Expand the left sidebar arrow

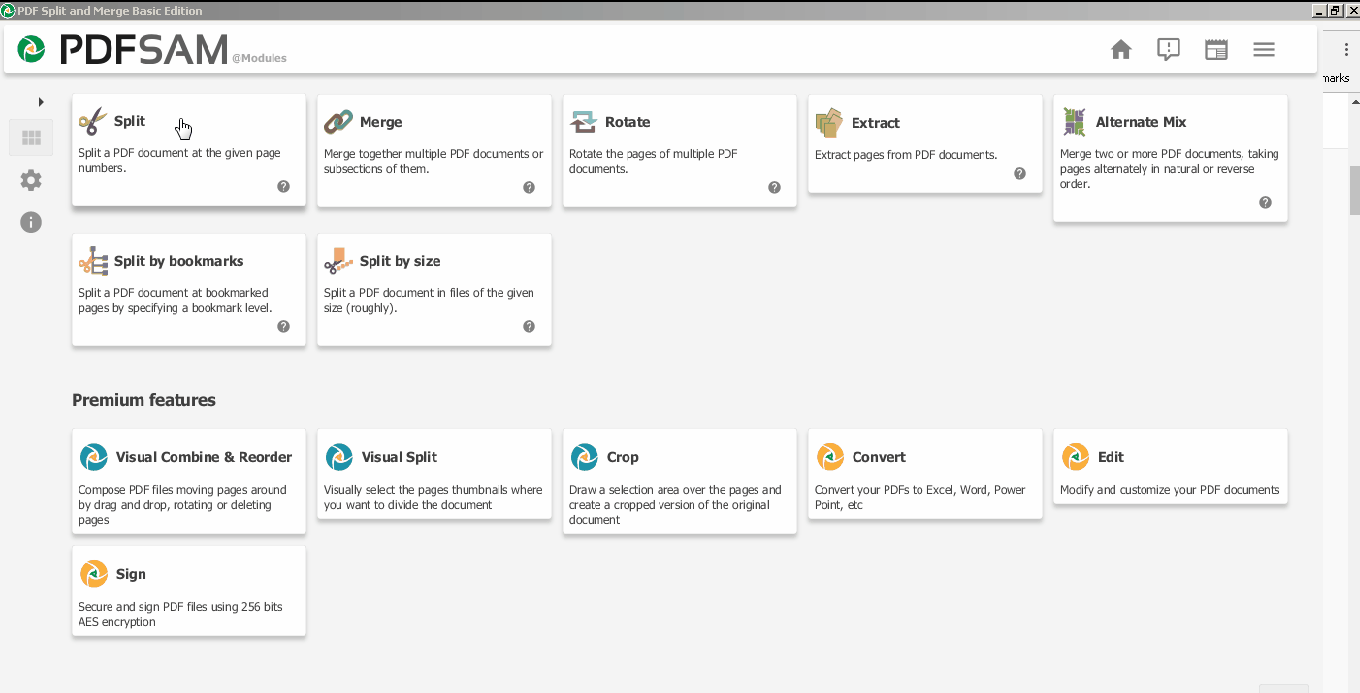click(41, 101)
